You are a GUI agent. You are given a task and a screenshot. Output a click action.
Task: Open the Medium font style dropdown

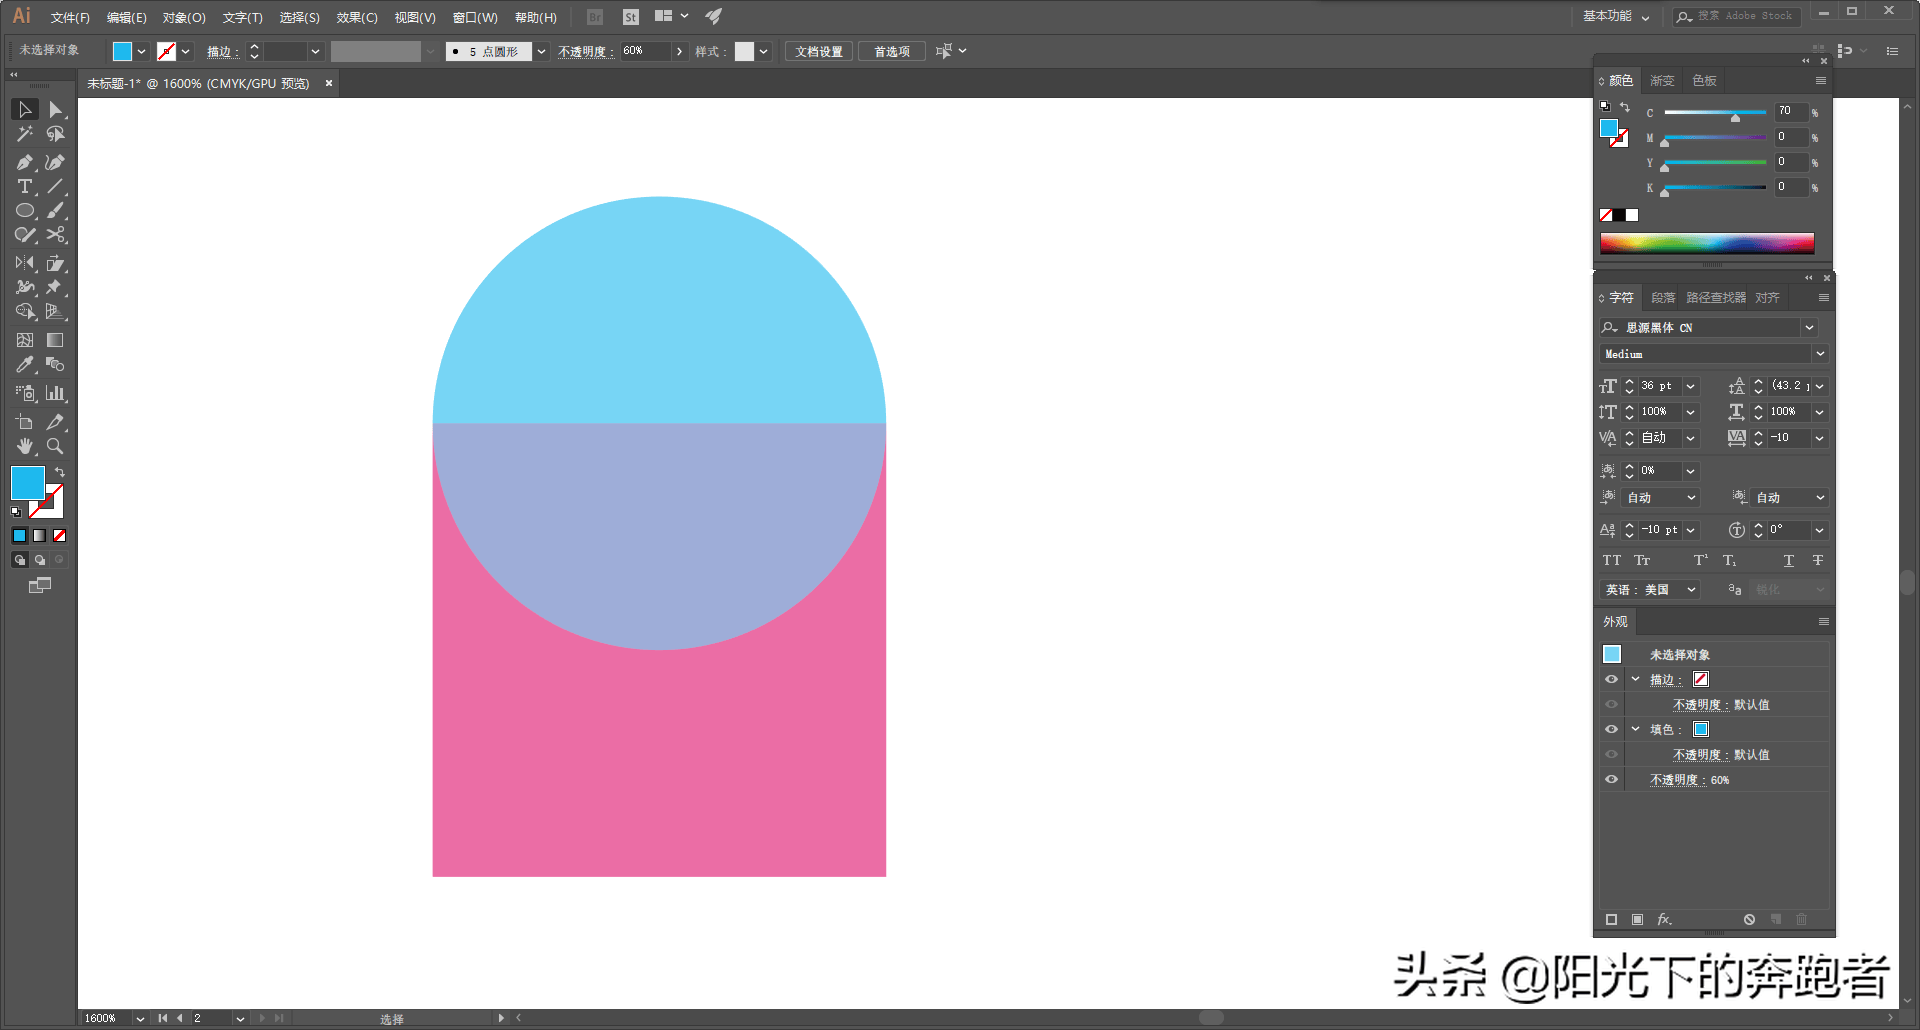click(1820, 354)
